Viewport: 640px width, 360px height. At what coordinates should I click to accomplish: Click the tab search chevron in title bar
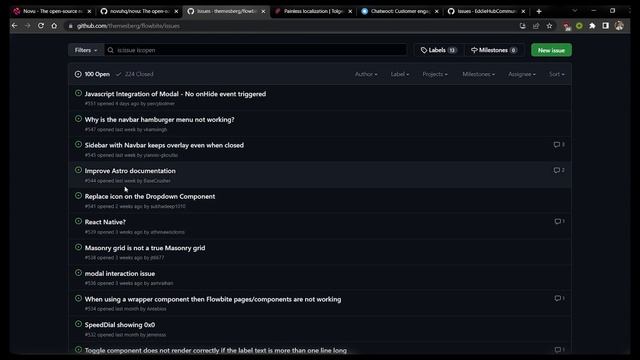tap(575, 11)
